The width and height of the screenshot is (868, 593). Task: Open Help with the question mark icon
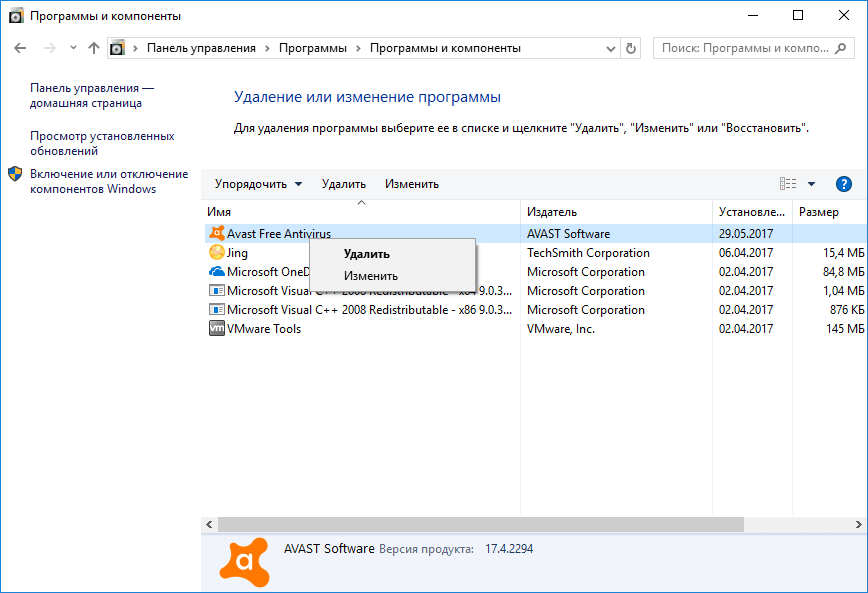pos(844,184)
